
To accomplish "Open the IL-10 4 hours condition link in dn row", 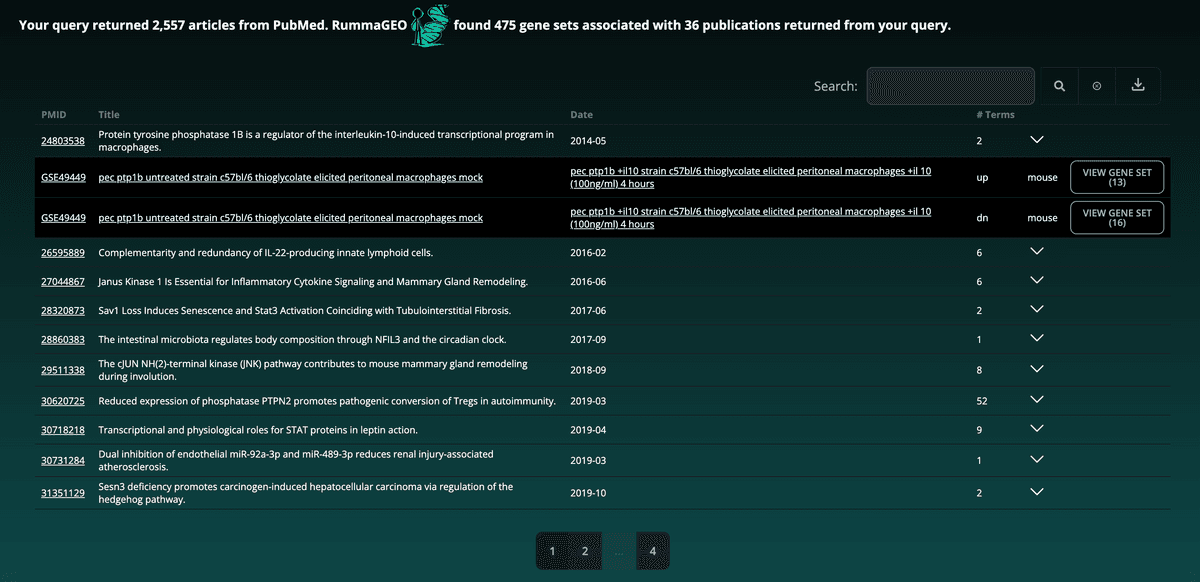I will click(x=751, y=218).
